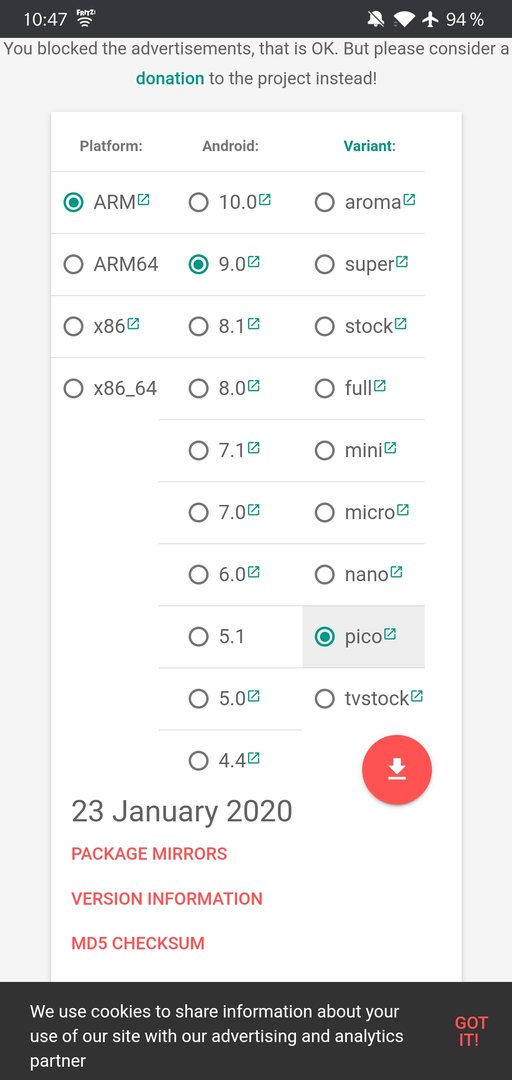
Task: Open external link icon next to 10.0
Action: 265,200
